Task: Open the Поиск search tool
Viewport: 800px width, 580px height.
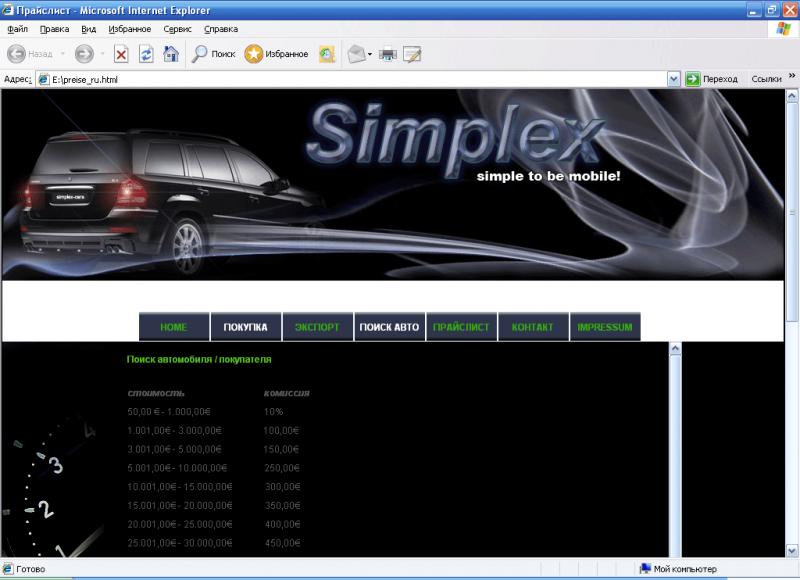Action: (x=213, y=54)
